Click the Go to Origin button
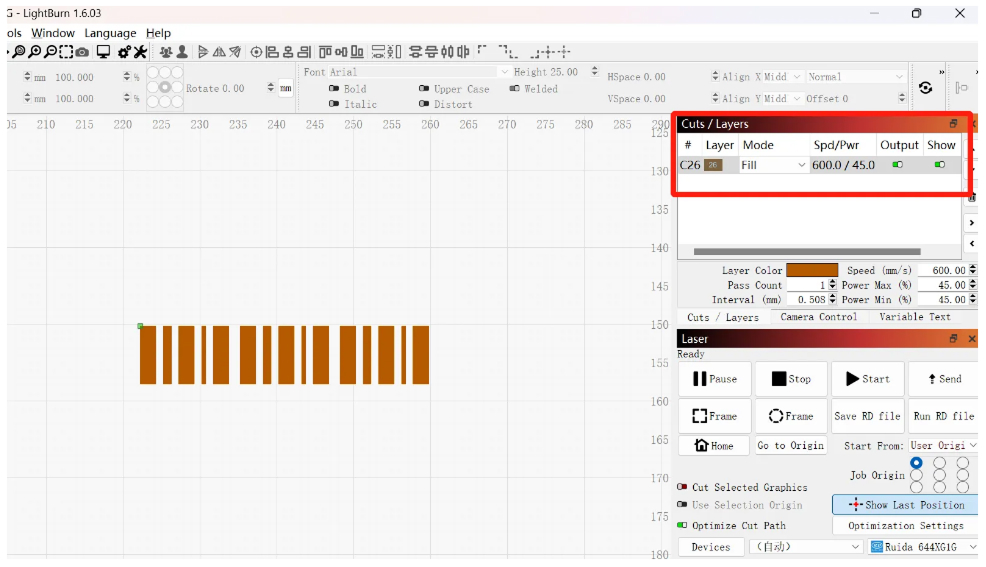The image size is (986, 567). (x=790, y=445)
